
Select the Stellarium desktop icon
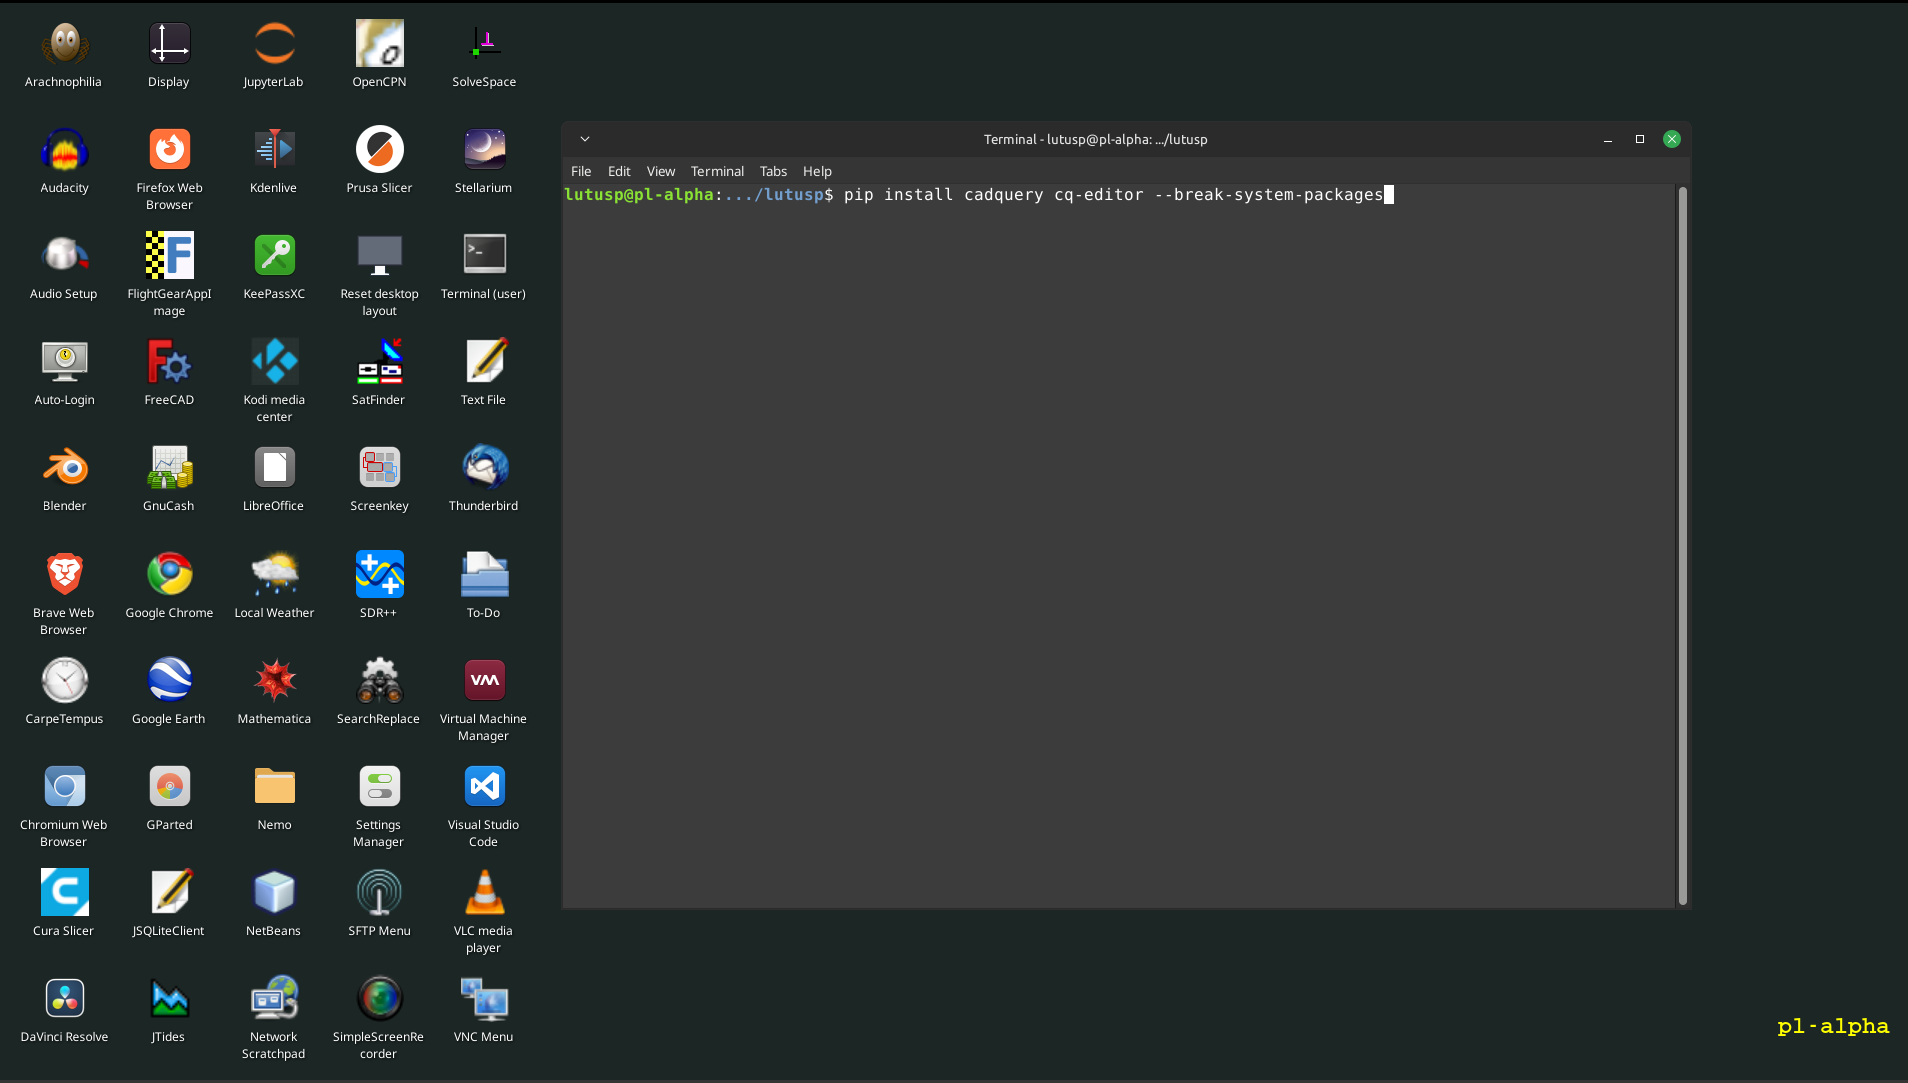(x=484, y=151)
